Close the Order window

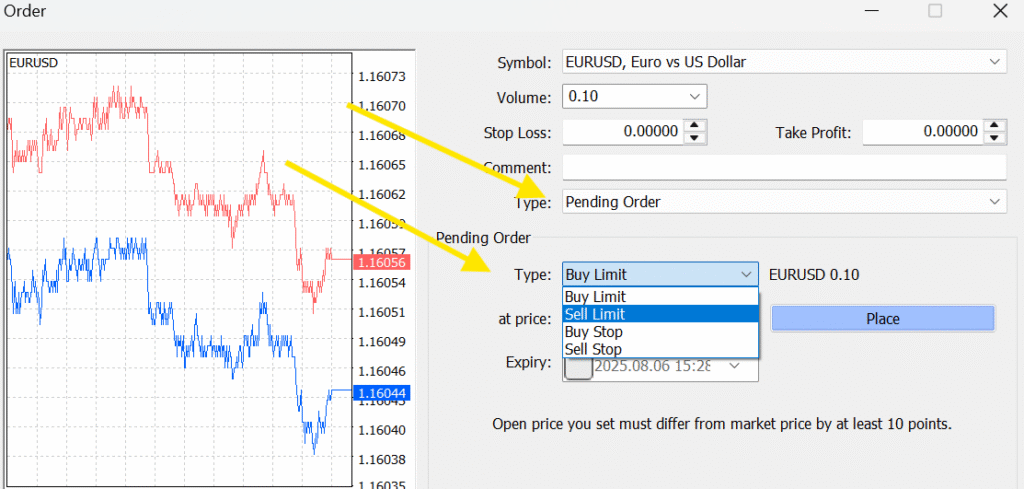[999, 12]
